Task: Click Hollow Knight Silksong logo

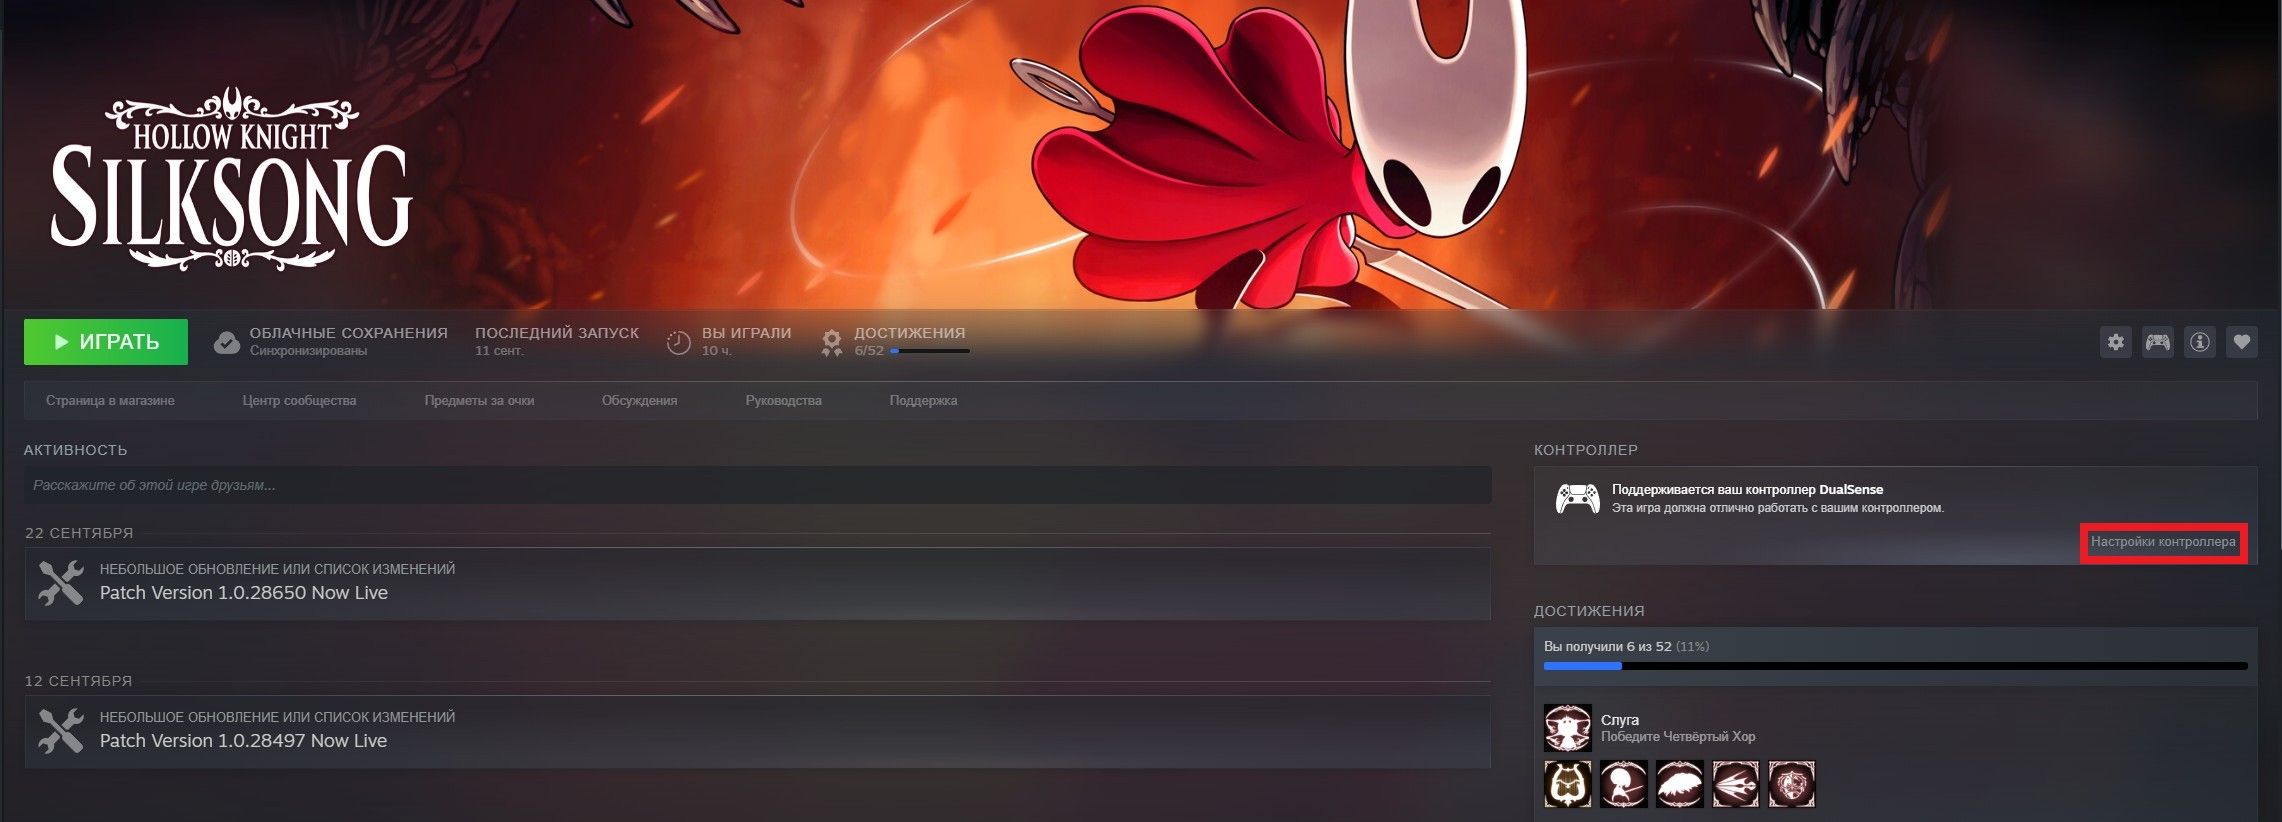Action: point(231,180)
